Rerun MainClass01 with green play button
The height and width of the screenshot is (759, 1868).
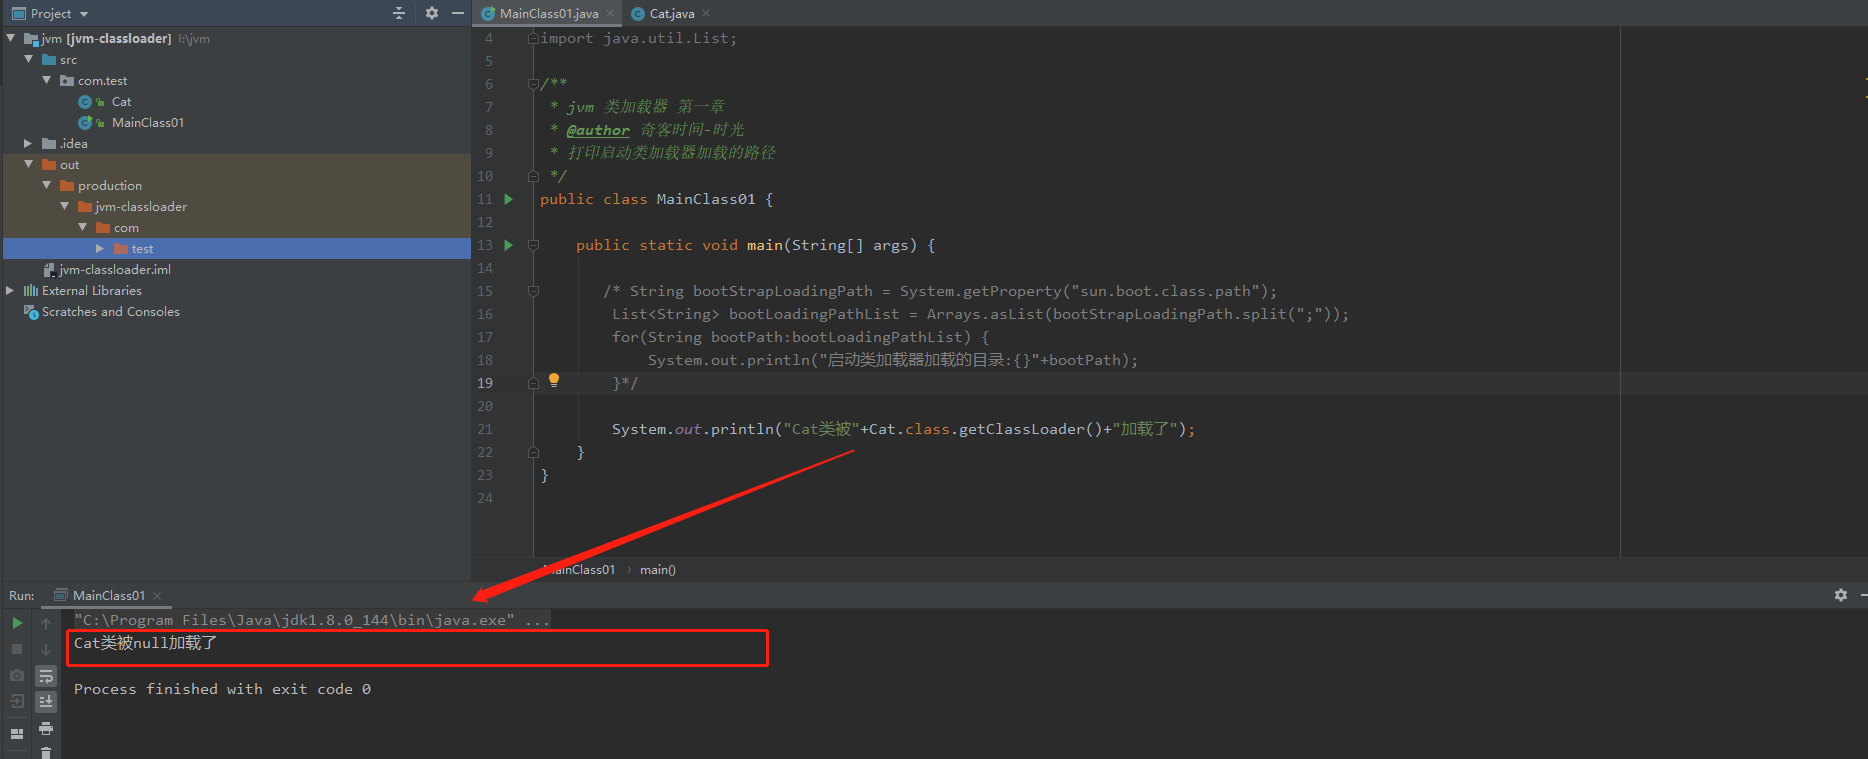click(17, 623)
